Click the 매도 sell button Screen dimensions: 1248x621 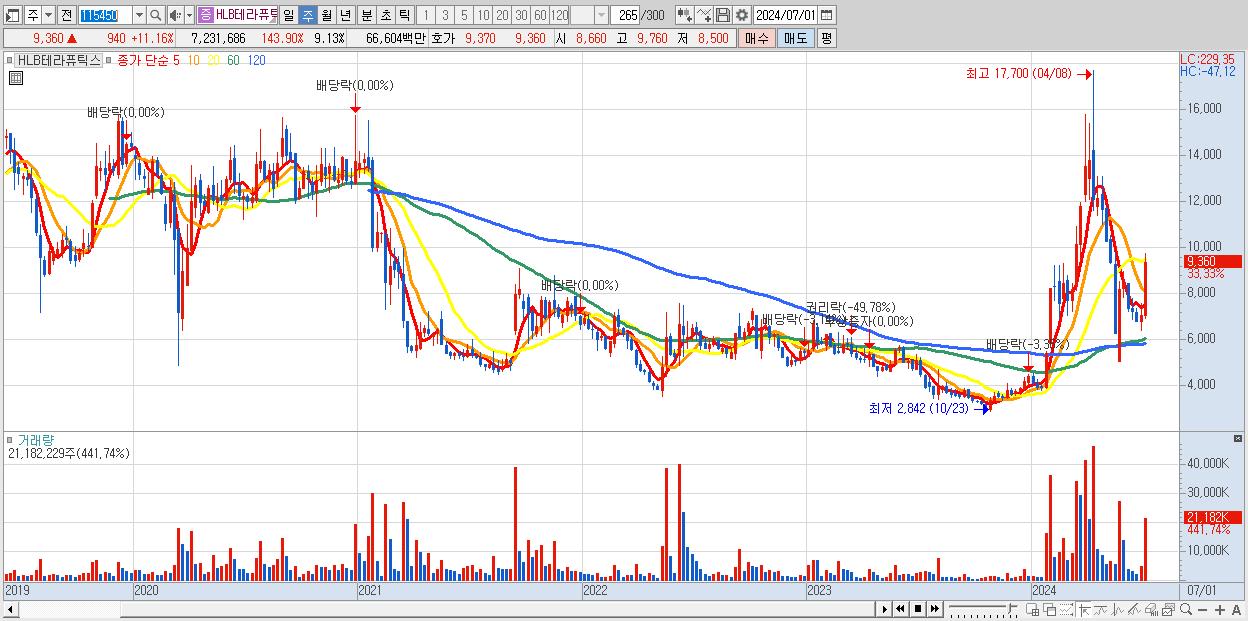click(x=795, y=38)
